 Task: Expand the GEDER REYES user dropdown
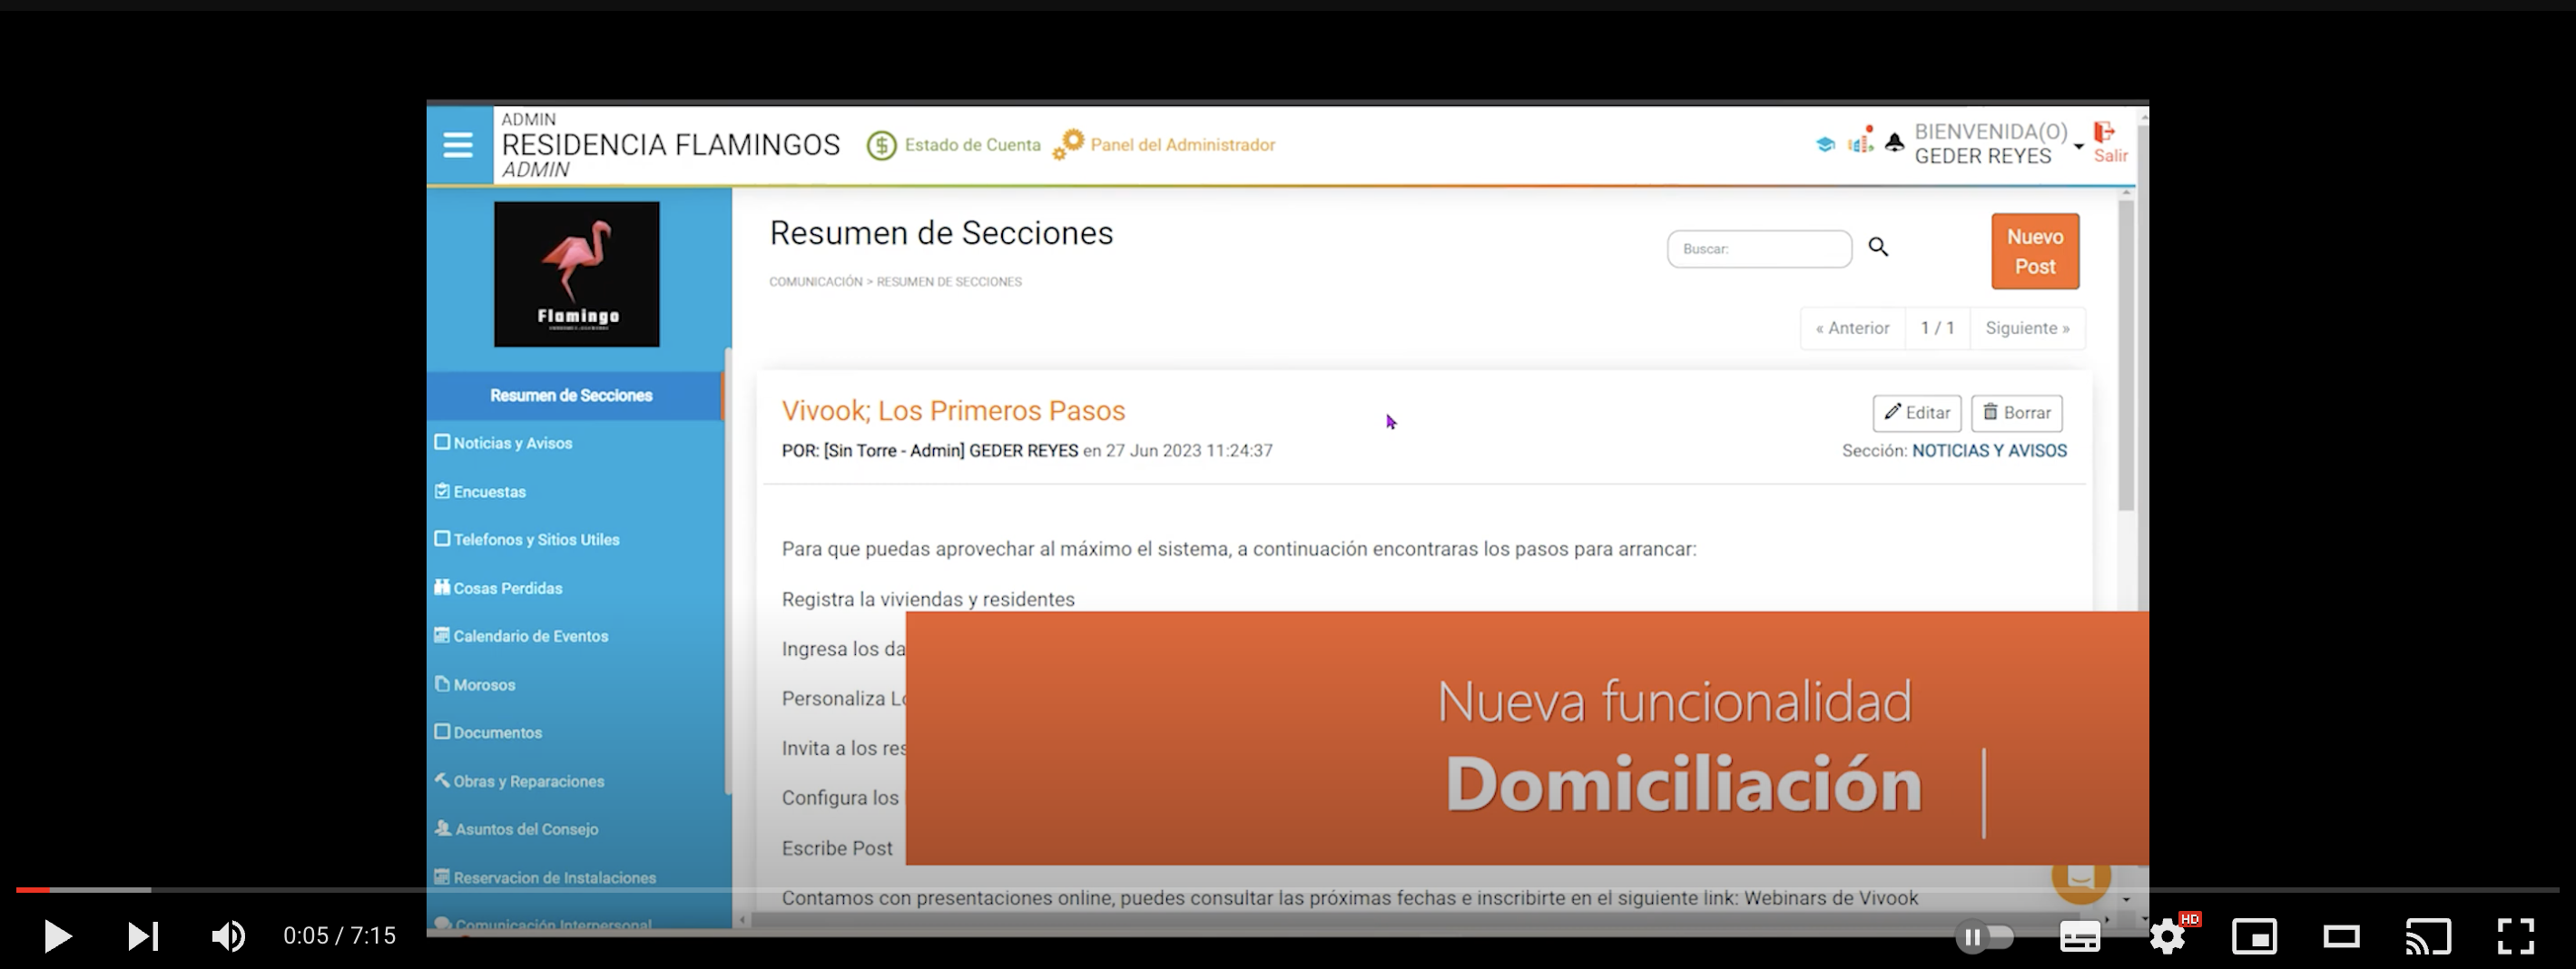tap(2078, 147)
